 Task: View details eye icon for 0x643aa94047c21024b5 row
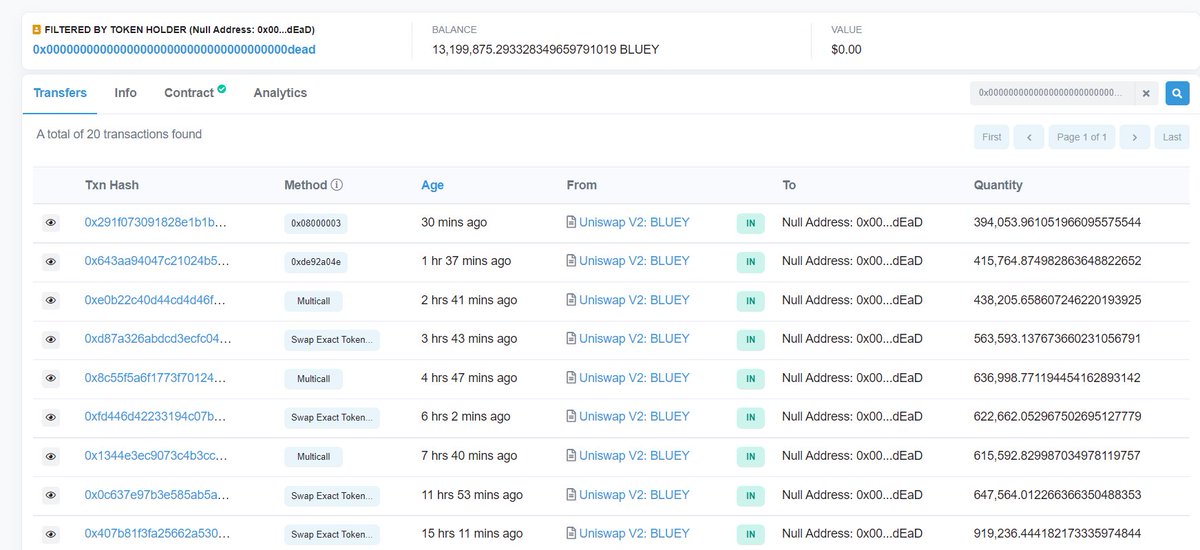(x=51, y=262)
